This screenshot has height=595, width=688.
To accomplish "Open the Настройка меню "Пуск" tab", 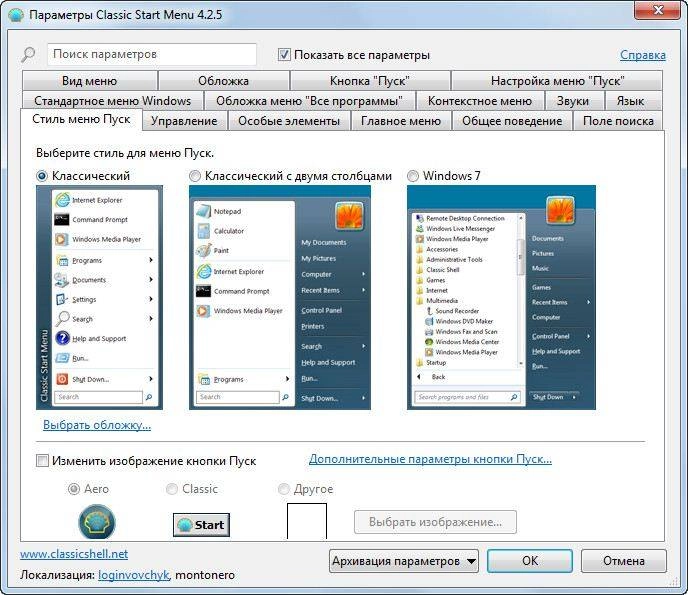I will [x=557, y=81].
